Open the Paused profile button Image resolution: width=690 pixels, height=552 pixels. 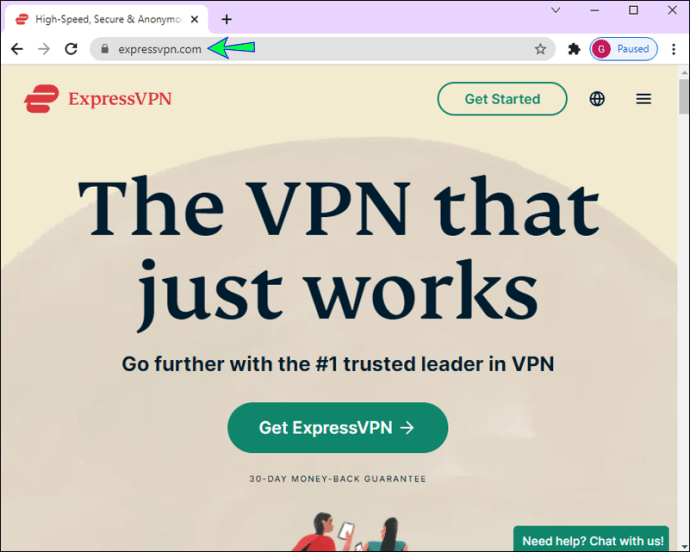pyautogui.click(x=624, y=49)
